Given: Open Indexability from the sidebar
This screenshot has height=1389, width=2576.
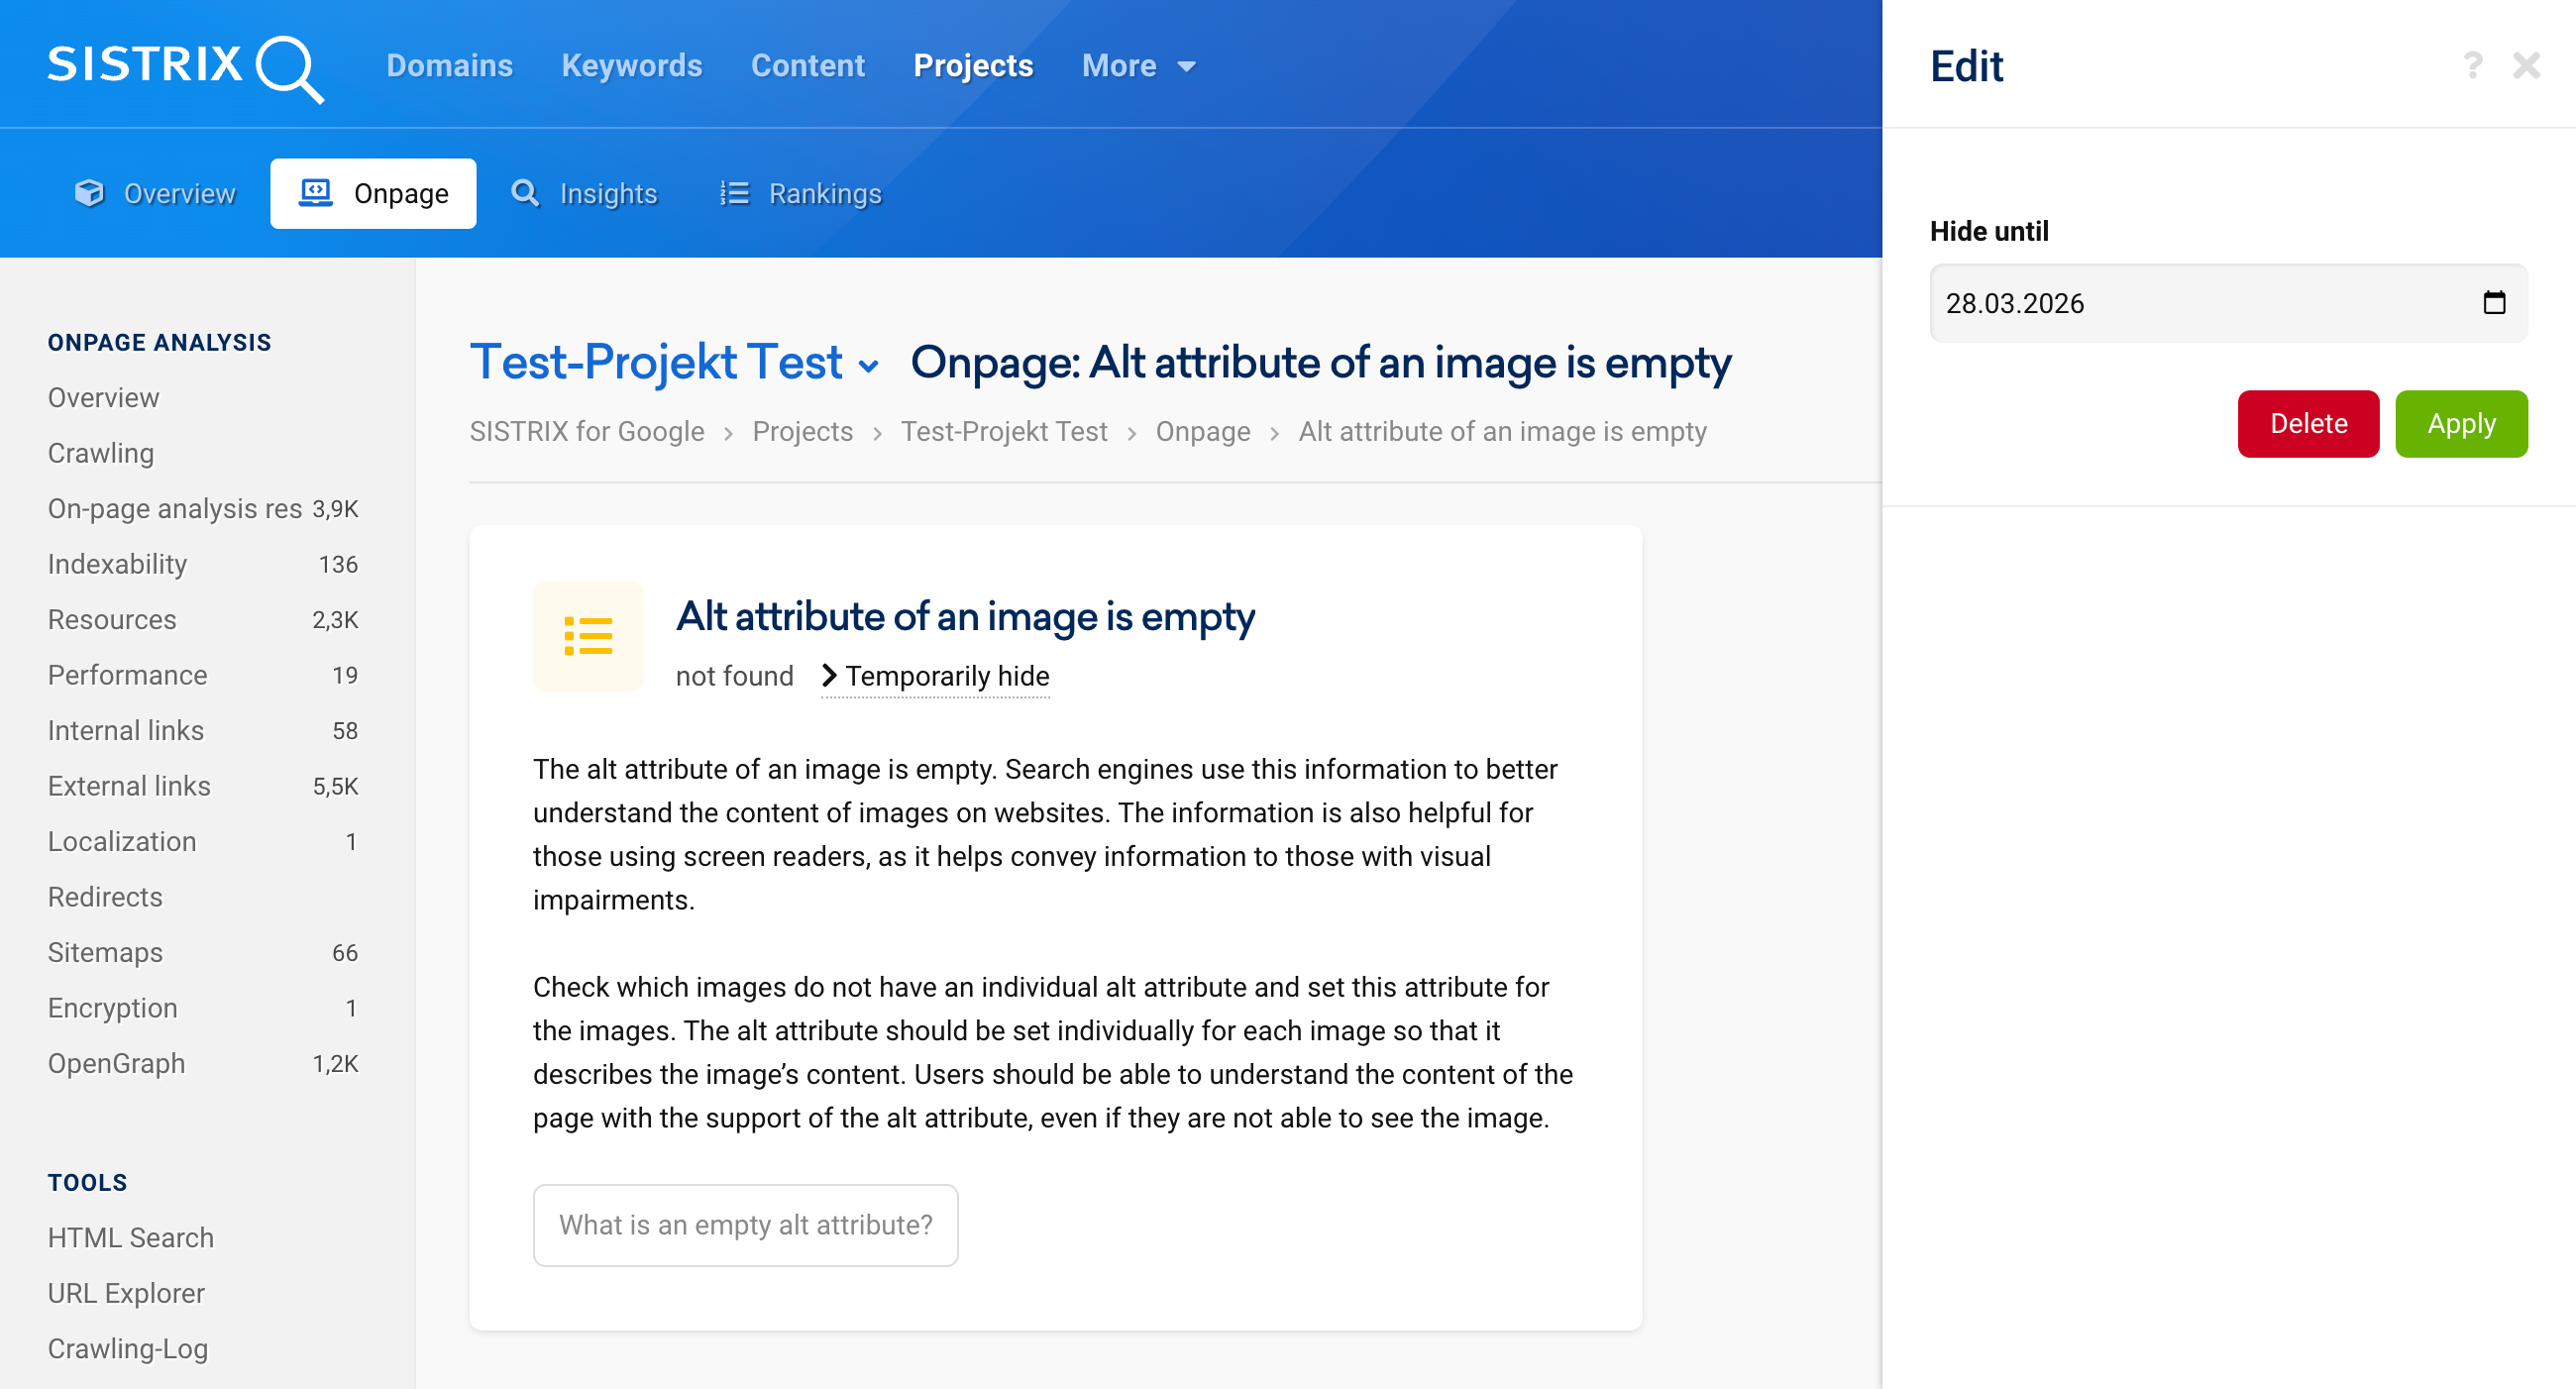Looking at the screenshot, I should click(116, 563).
